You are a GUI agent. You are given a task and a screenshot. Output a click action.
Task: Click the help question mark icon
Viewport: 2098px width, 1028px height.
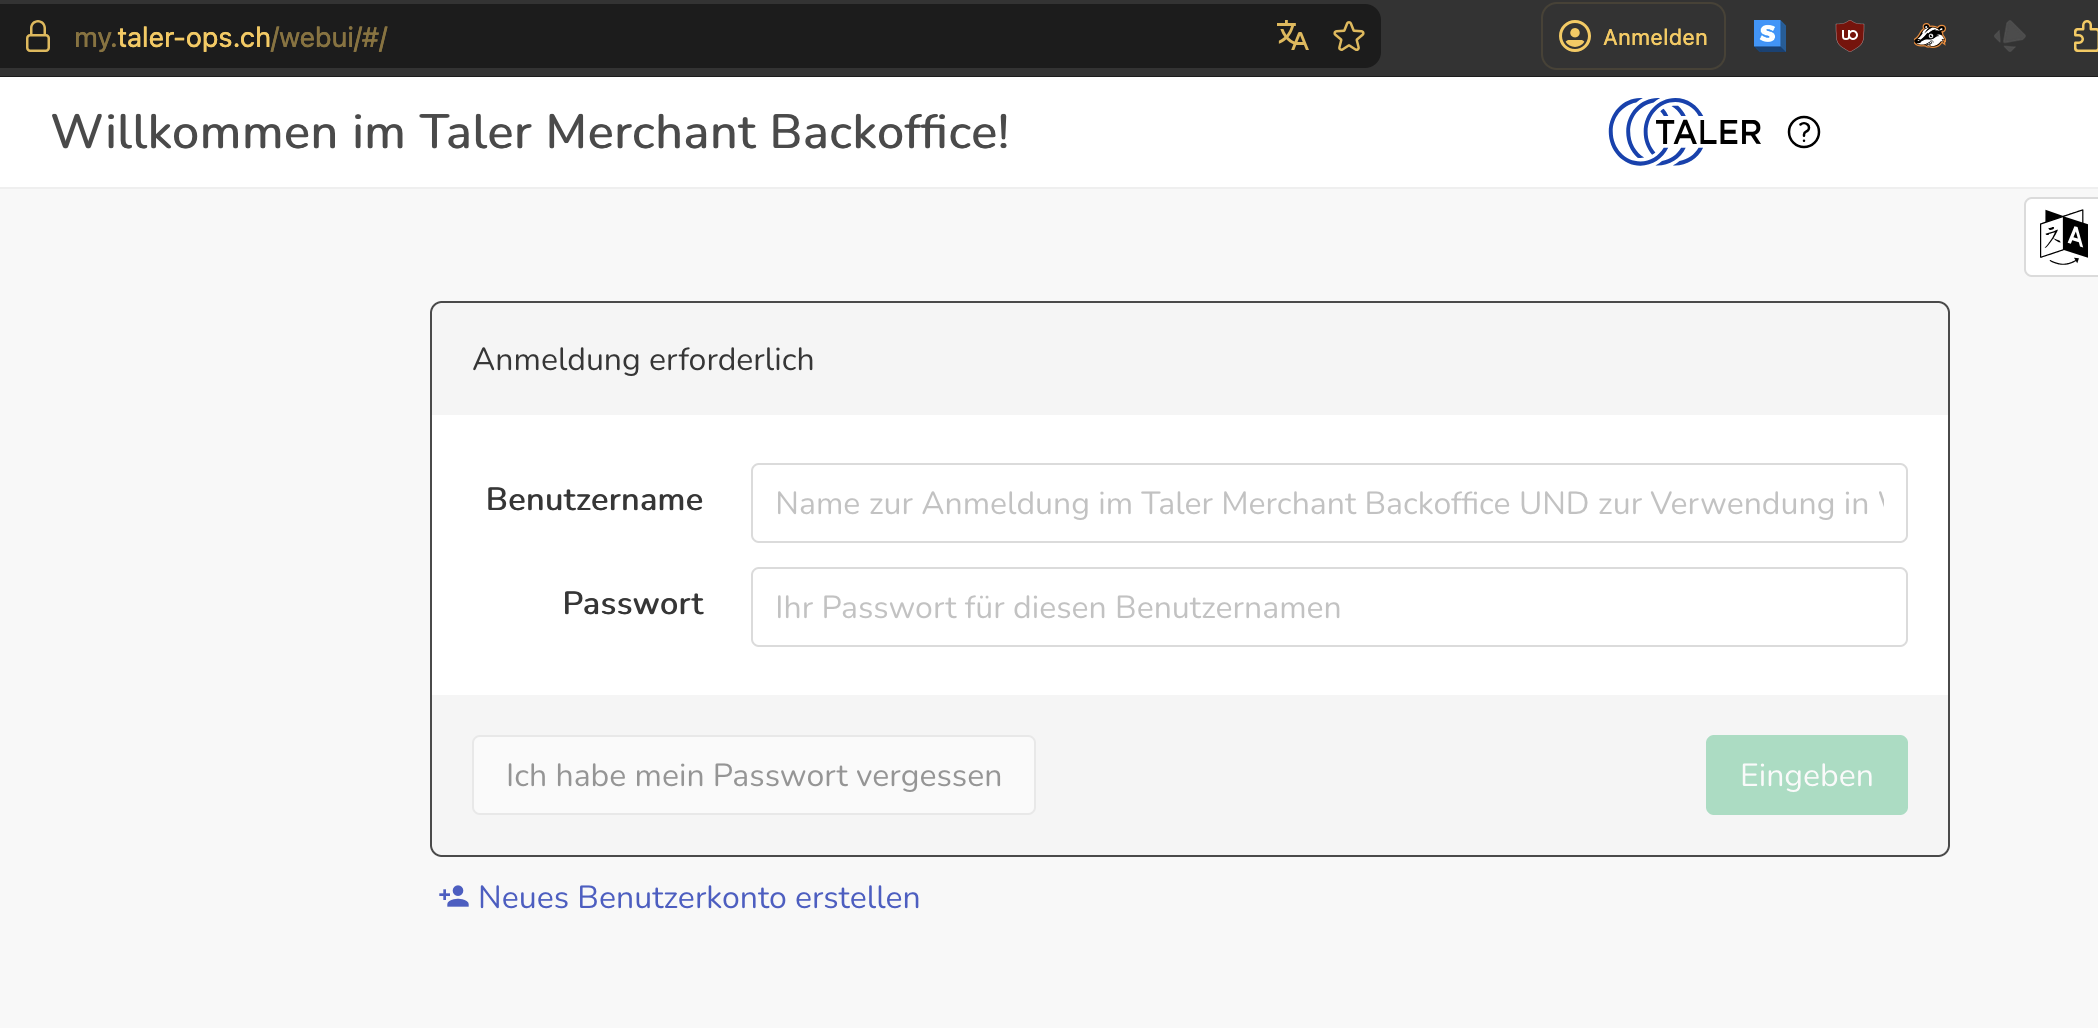point(1803,132)
